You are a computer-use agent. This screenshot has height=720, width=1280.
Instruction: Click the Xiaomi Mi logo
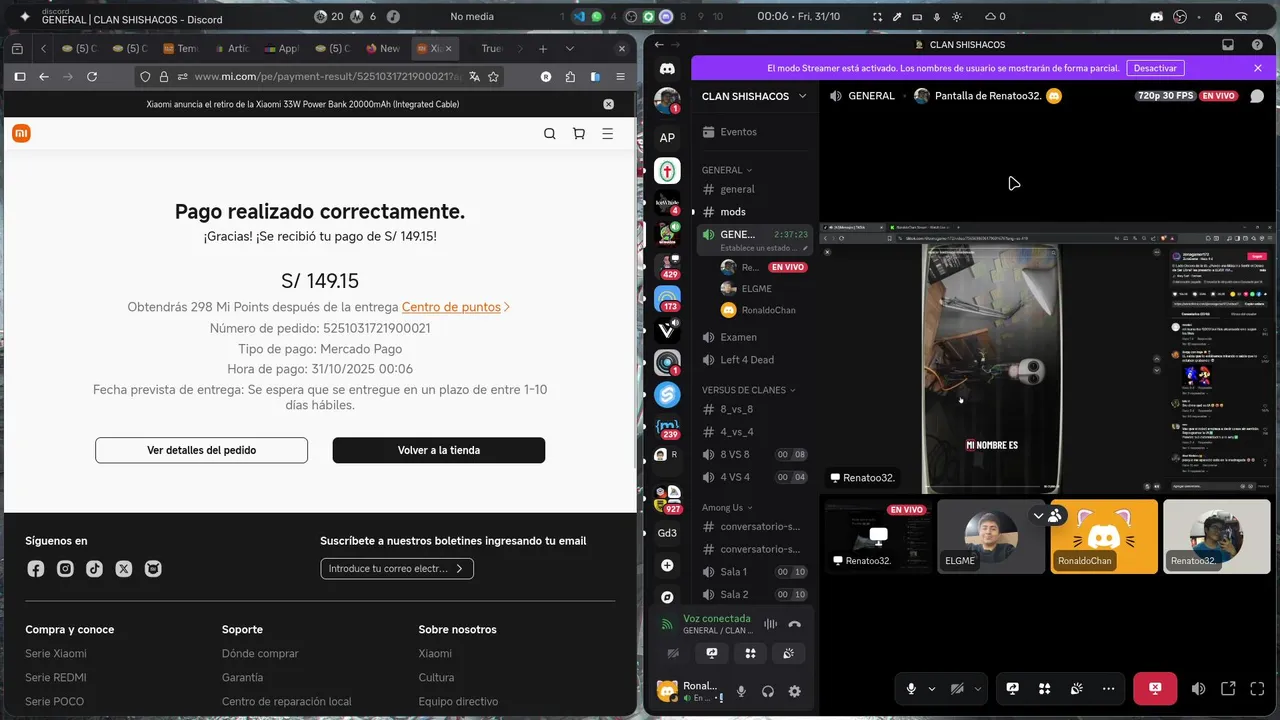point(21,134)
